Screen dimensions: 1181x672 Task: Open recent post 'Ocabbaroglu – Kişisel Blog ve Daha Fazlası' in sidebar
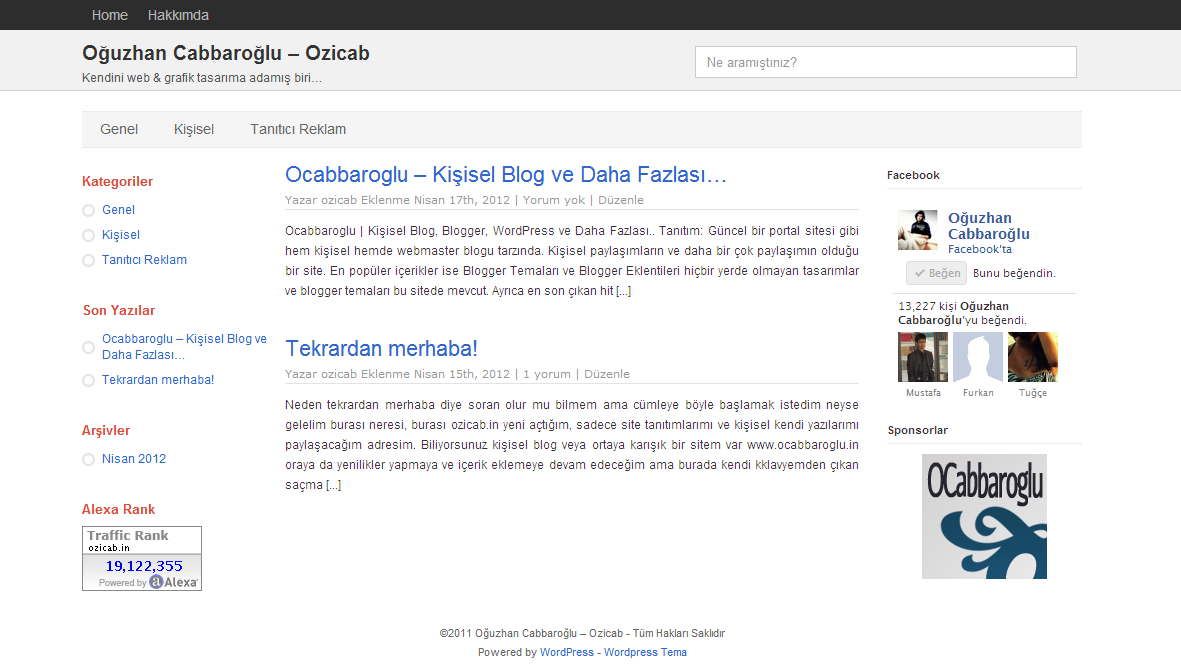coord(185,347)
